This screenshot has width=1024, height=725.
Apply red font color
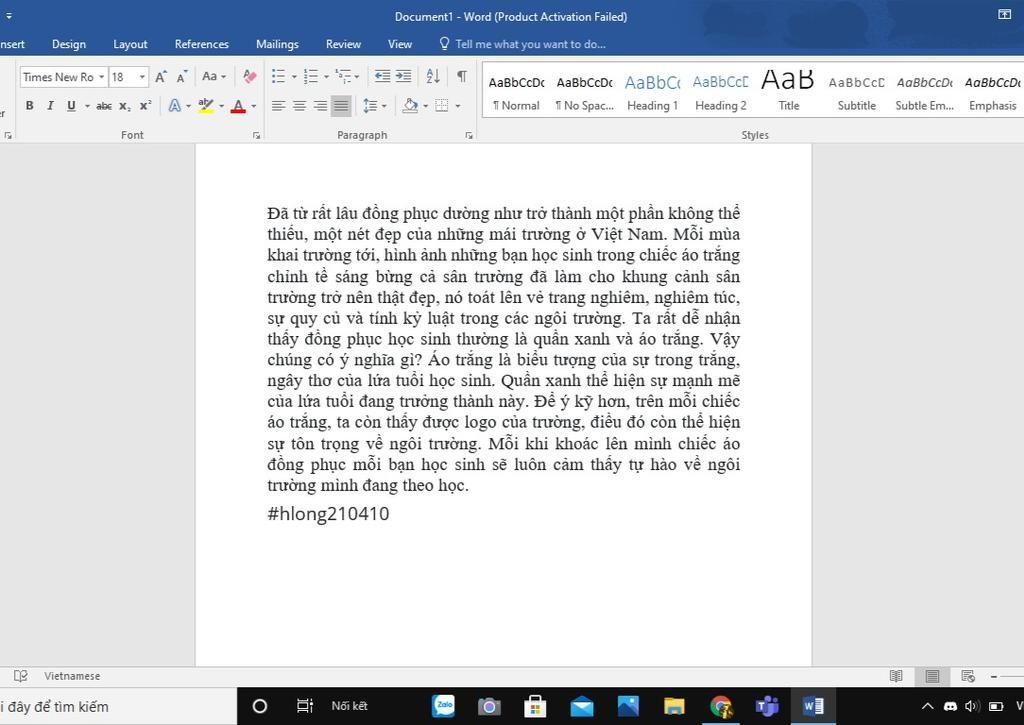tap(238, 105)
